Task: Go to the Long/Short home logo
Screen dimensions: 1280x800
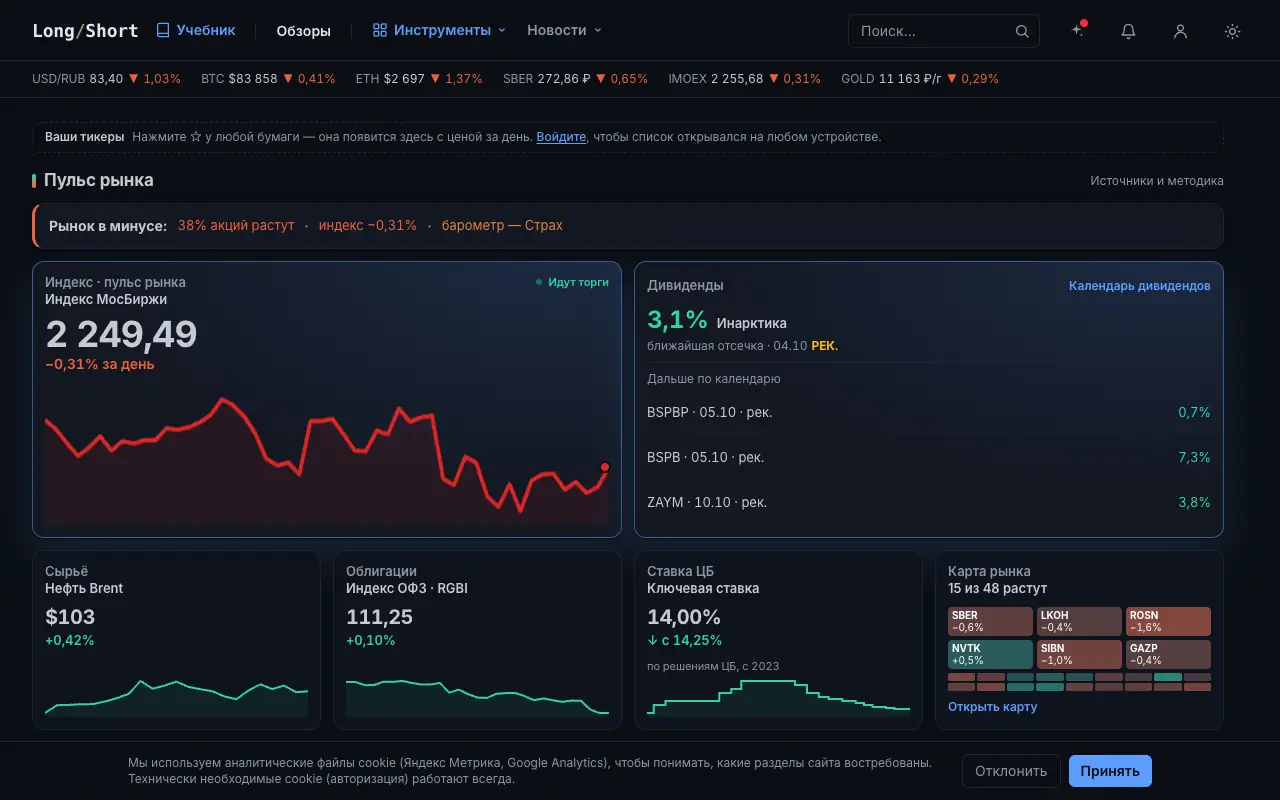Action: 85,31
